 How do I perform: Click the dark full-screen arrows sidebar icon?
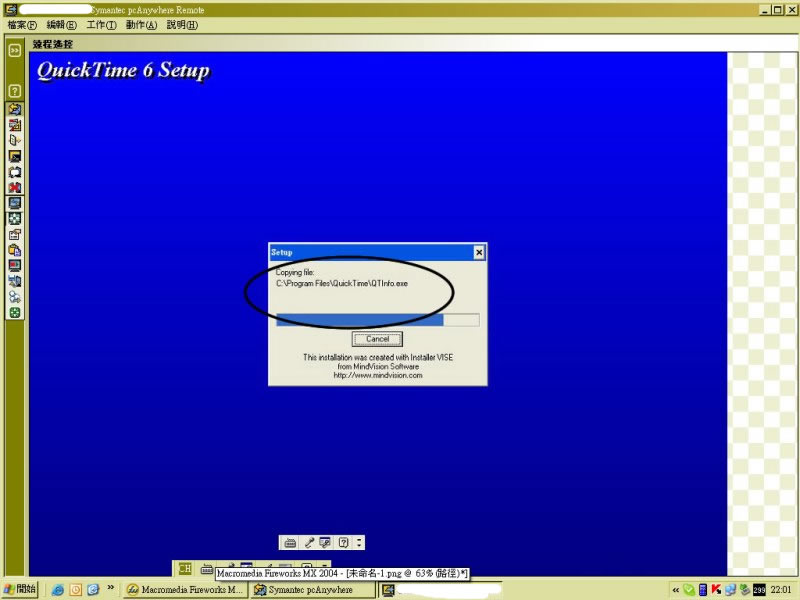tap(15, 219)
